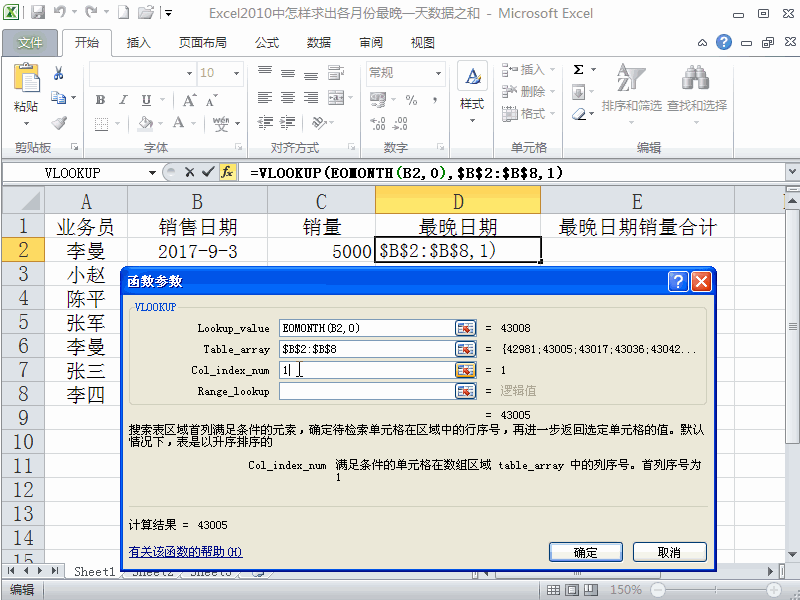The width and height of the screenshot is (800, 600).
Task: Toggle left text alignment
Action: (x=264, y=97)
